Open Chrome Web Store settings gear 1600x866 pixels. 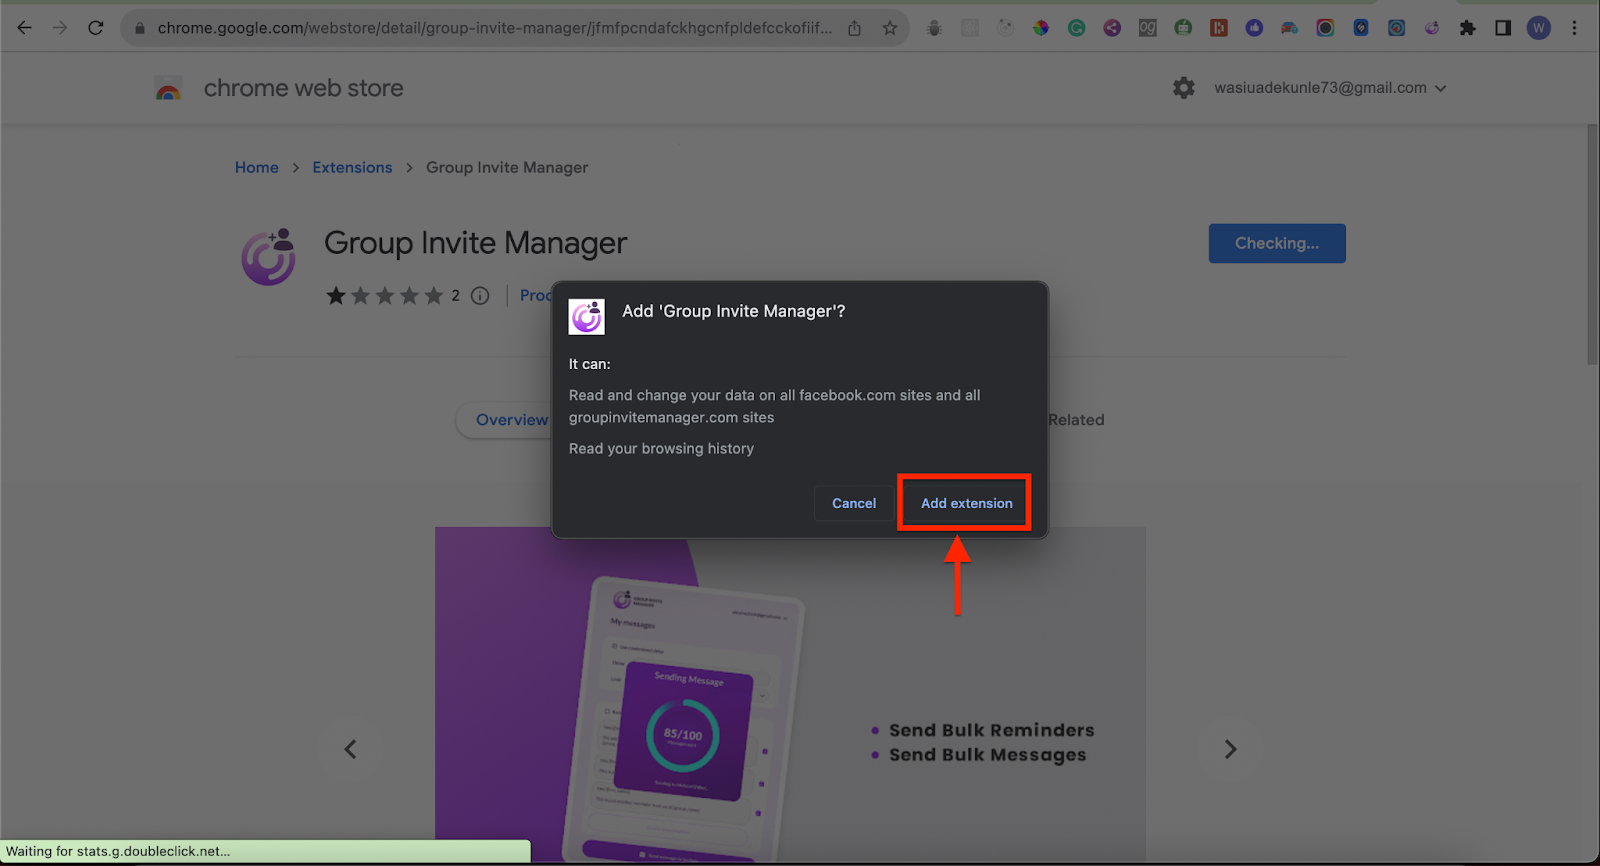(1184, 88)
